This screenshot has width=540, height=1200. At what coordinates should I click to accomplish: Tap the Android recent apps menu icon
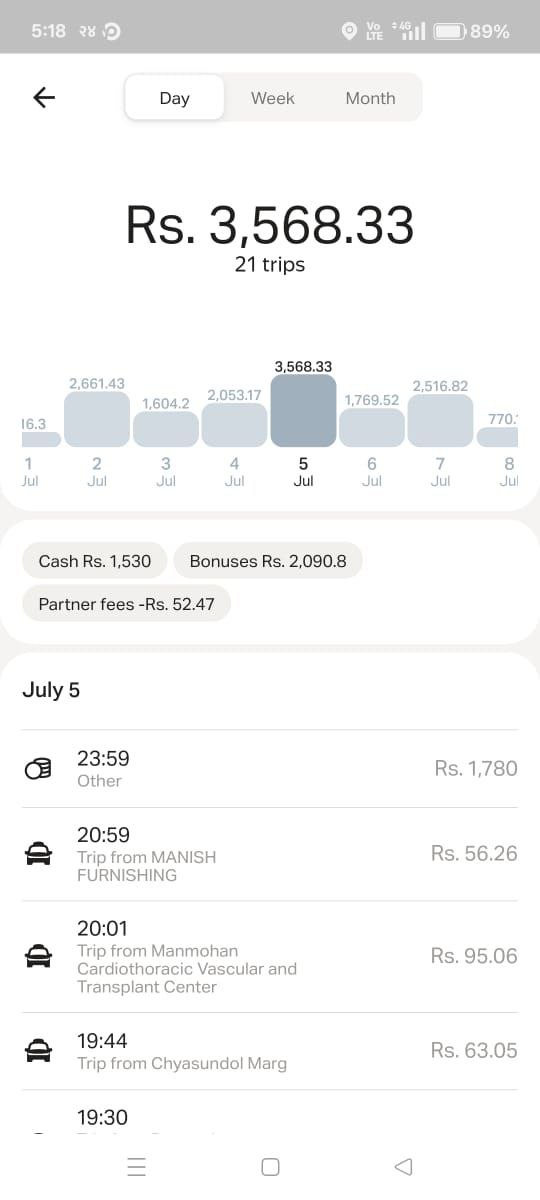click(137, 1167)
